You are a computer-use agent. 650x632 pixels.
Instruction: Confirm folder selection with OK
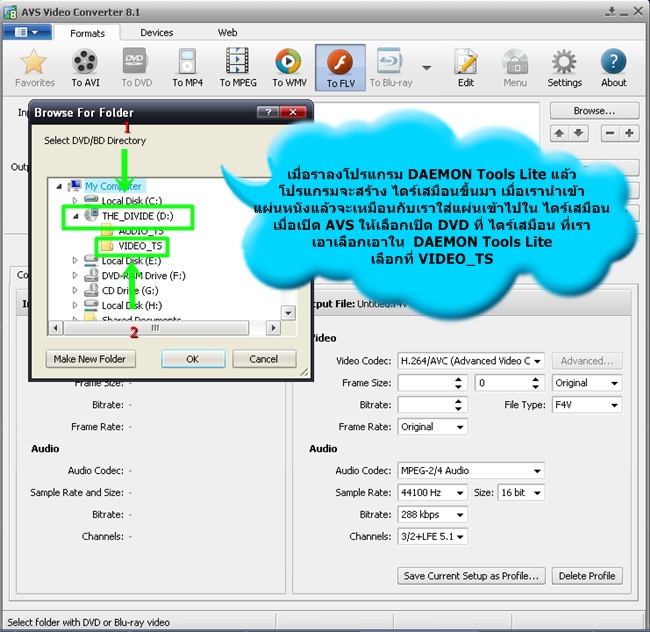click(193, 359)
